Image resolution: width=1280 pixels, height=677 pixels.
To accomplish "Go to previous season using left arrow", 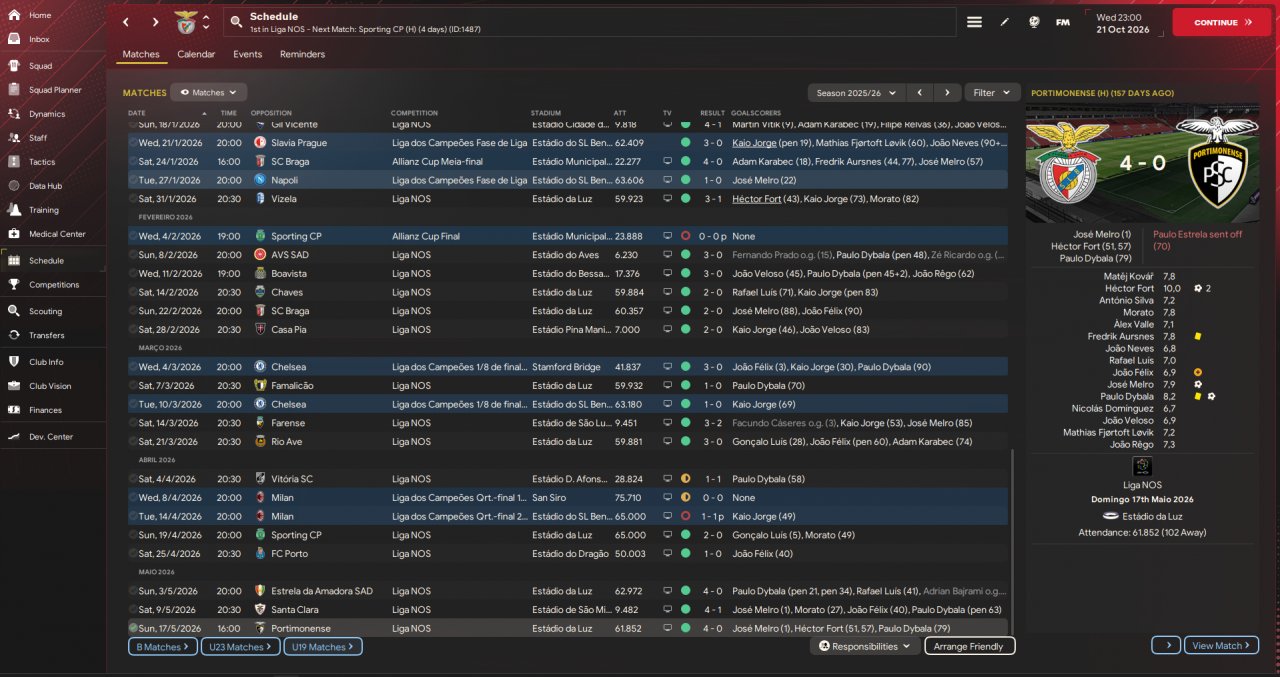I will (x=920, y=92).
